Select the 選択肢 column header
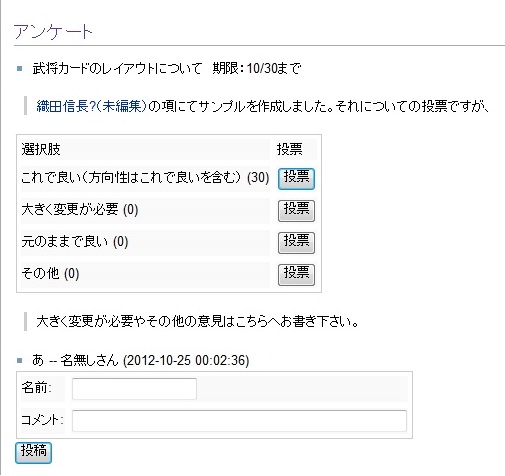The image size is (505, 476). [x=41, y=149]
